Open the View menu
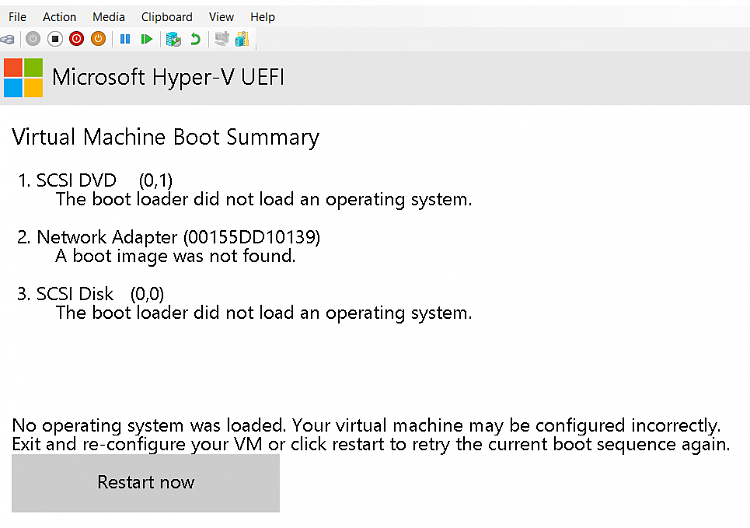Viewport: 750px width, 528px height. point(221,17)
